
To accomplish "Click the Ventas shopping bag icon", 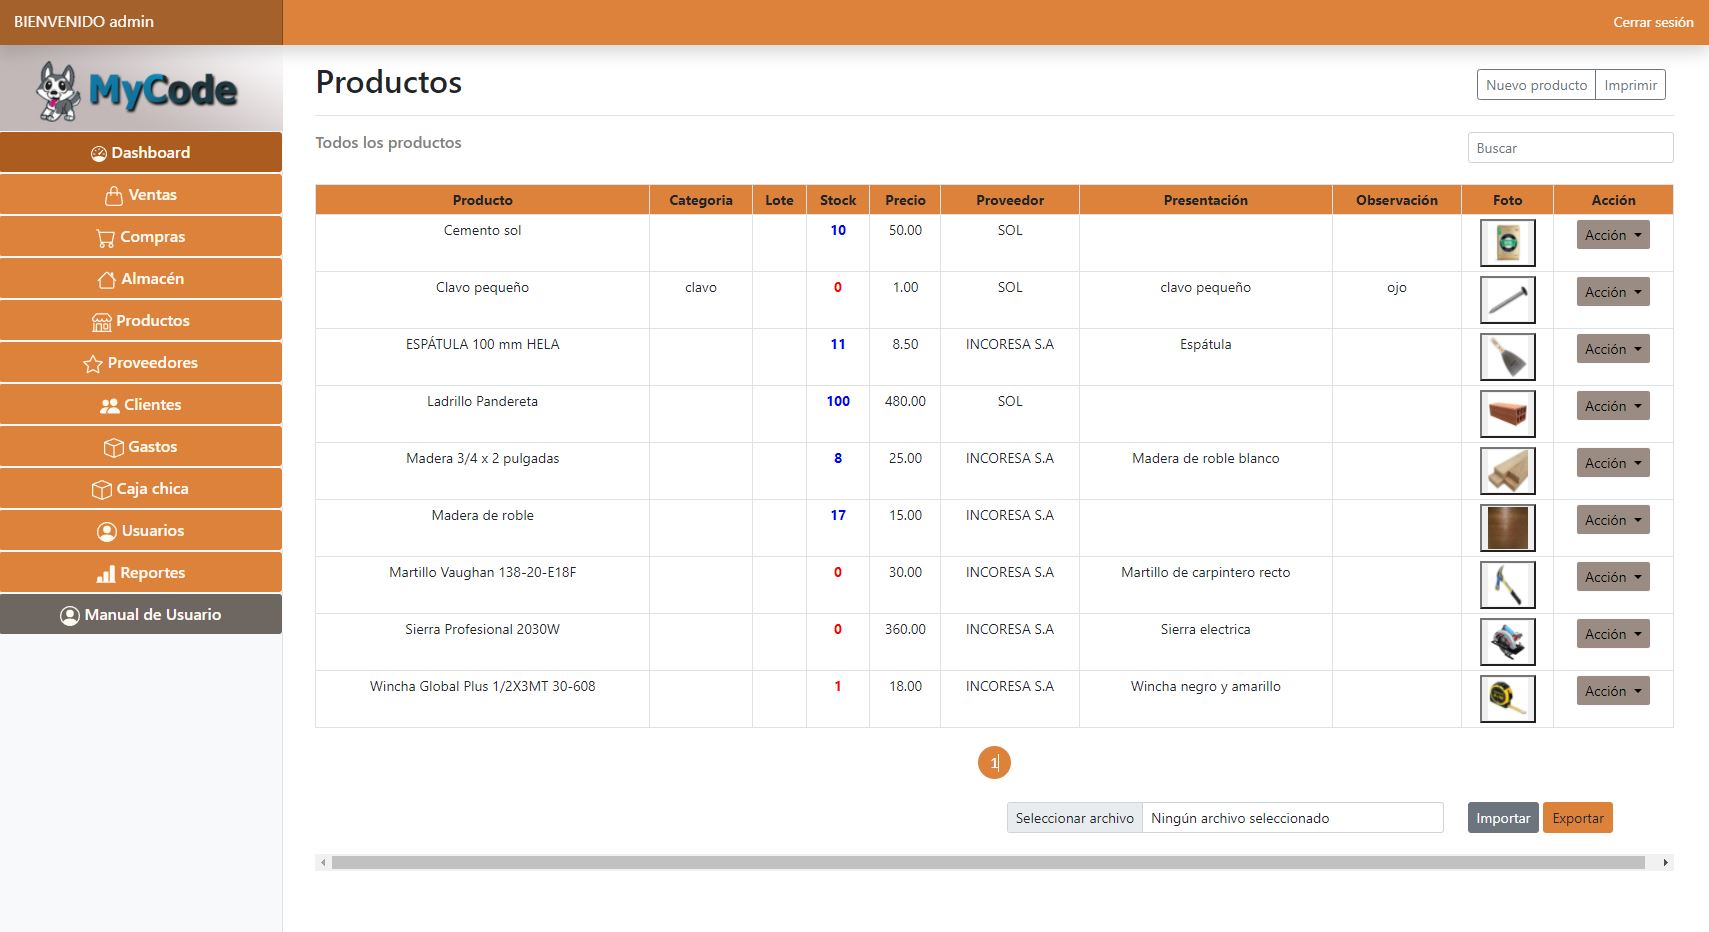I will click(x=114, y=195).
